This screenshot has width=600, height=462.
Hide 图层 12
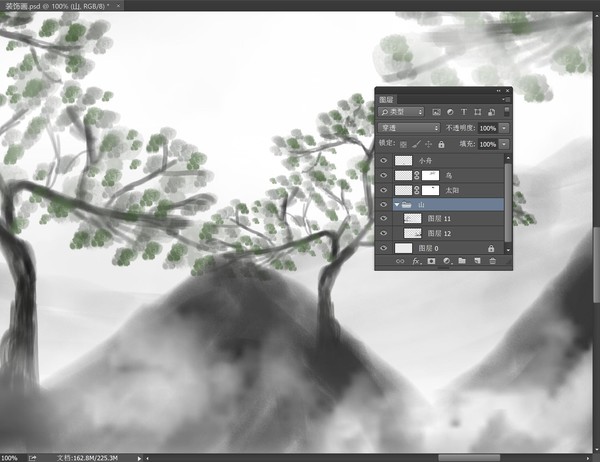point(384,233)
